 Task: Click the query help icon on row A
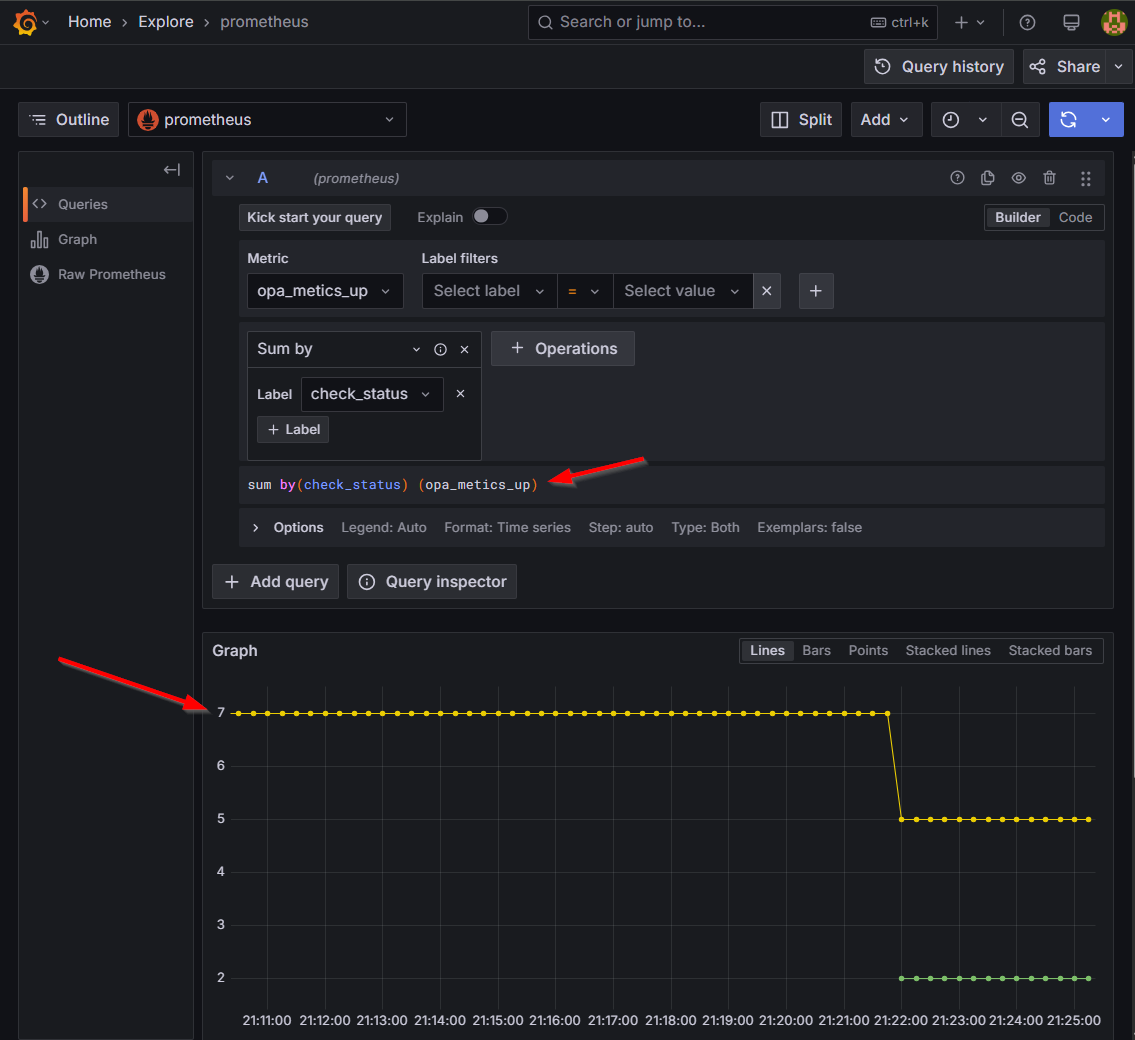[x=957, y=177]
